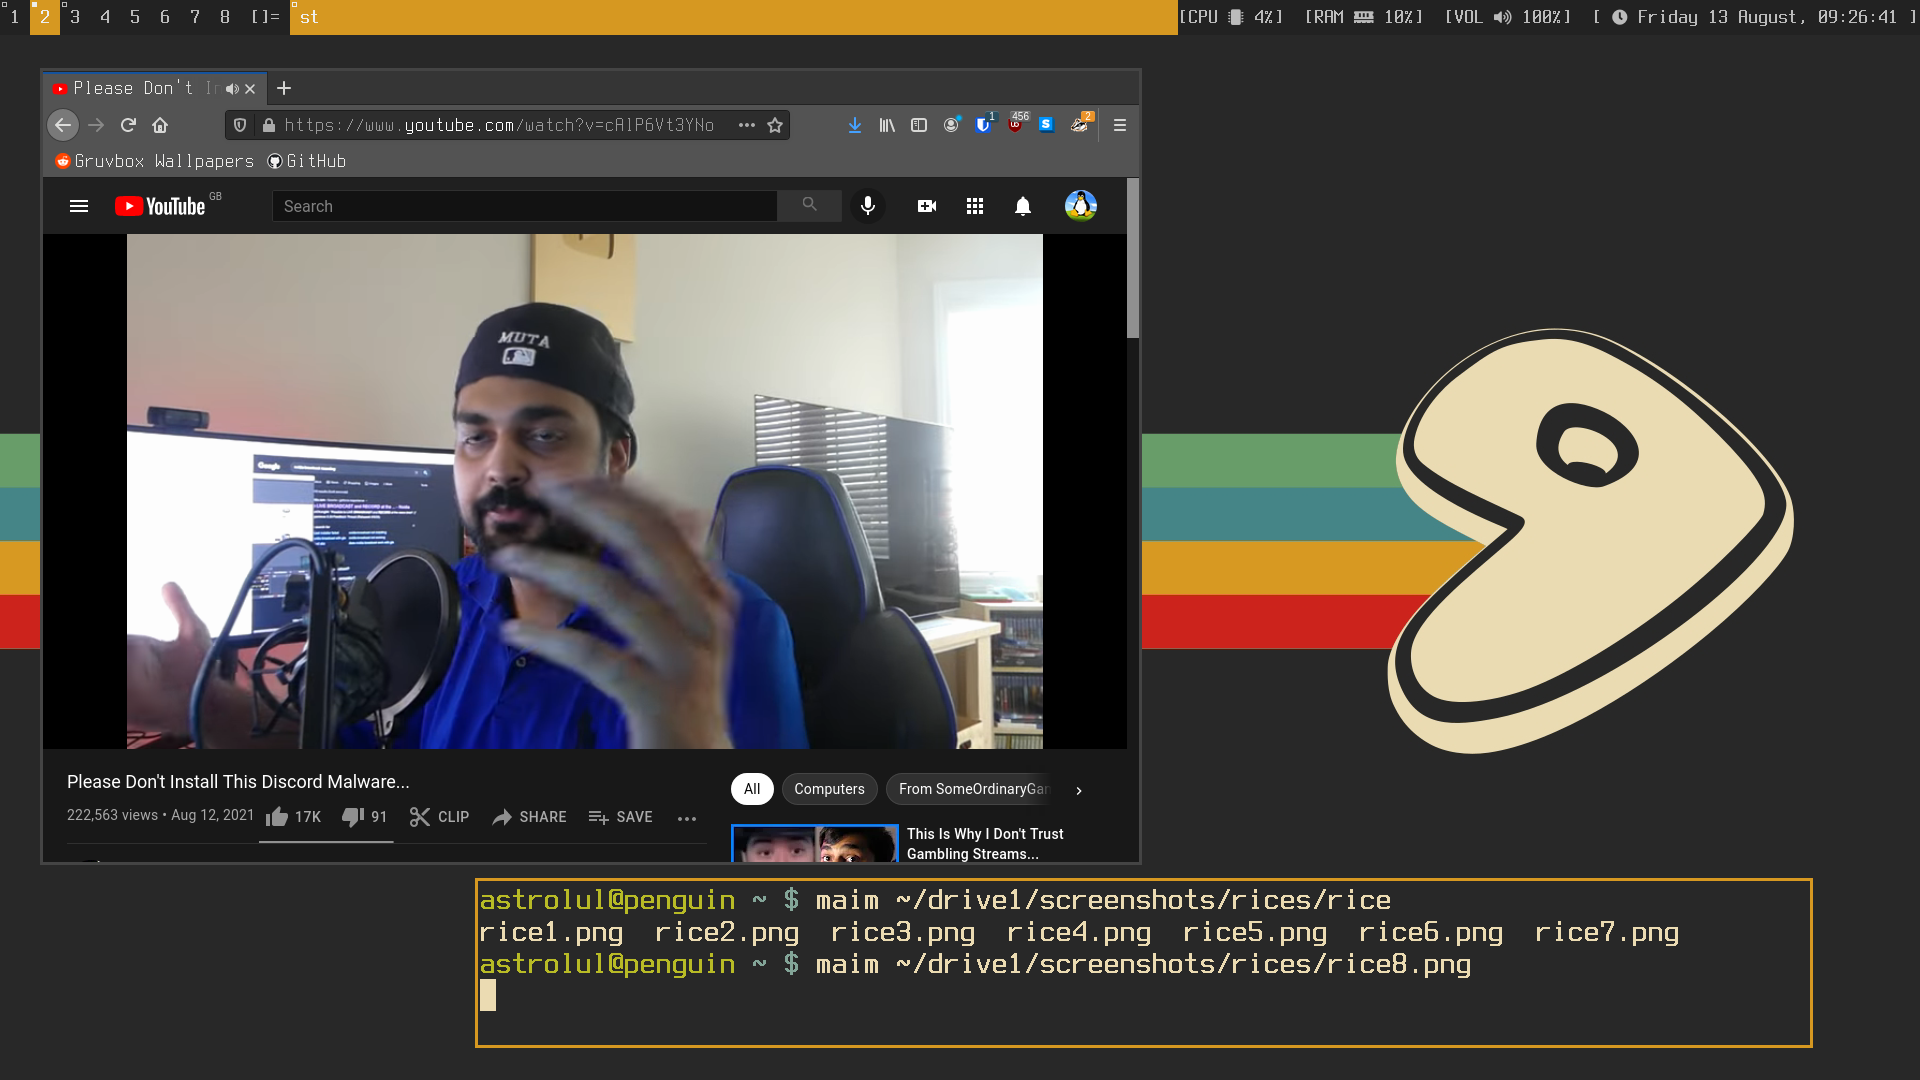The height and width of the screenshot is (1080, 1920).
Task: Open the Gruvbox Wallpapers bookmark
Action: point(155,161)
